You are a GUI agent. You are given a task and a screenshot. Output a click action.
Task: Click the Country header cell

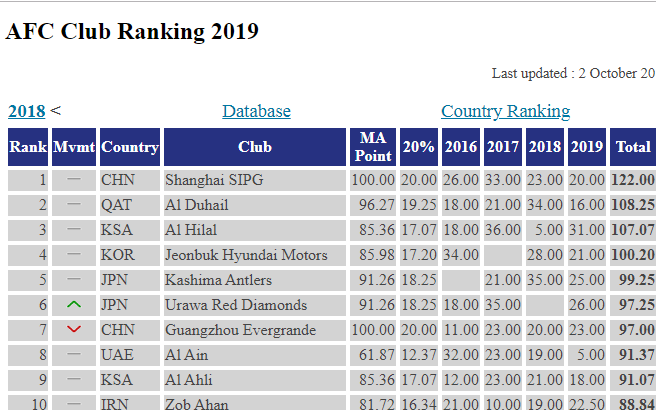click(x=130, y=147)
